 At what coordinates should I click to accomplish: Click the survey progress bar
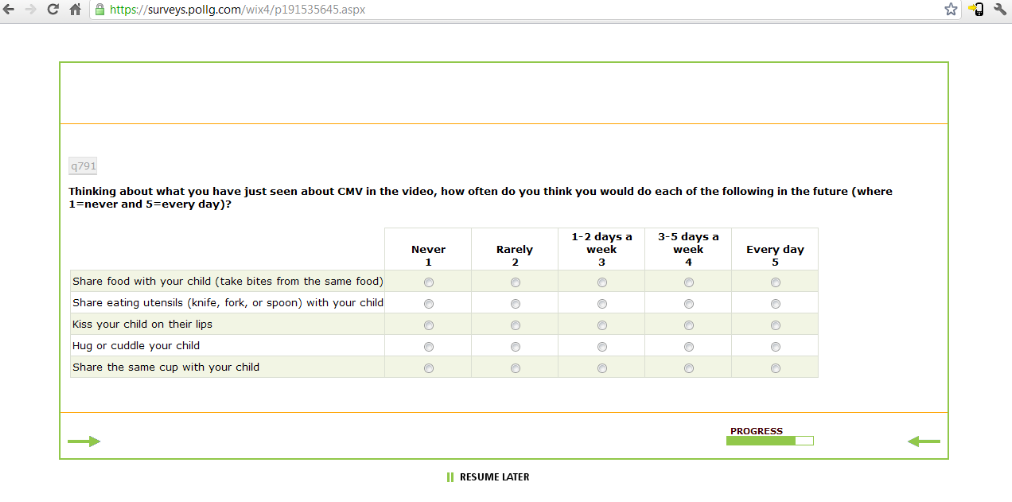770,441
